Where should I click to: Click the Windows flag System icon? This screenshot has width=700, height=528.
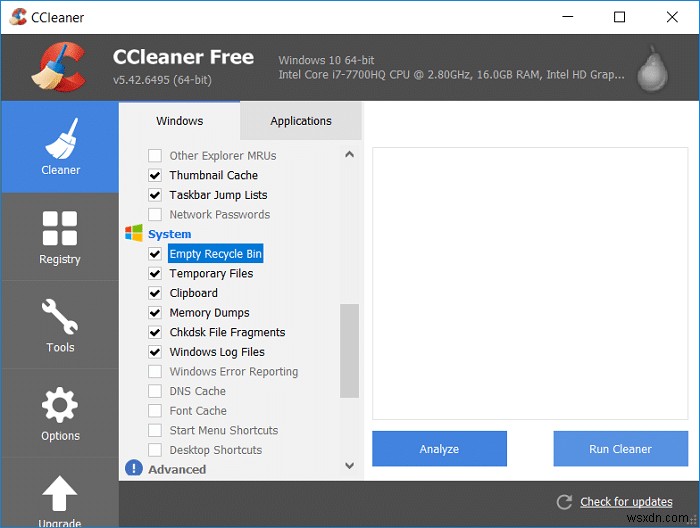click(134, 233)
